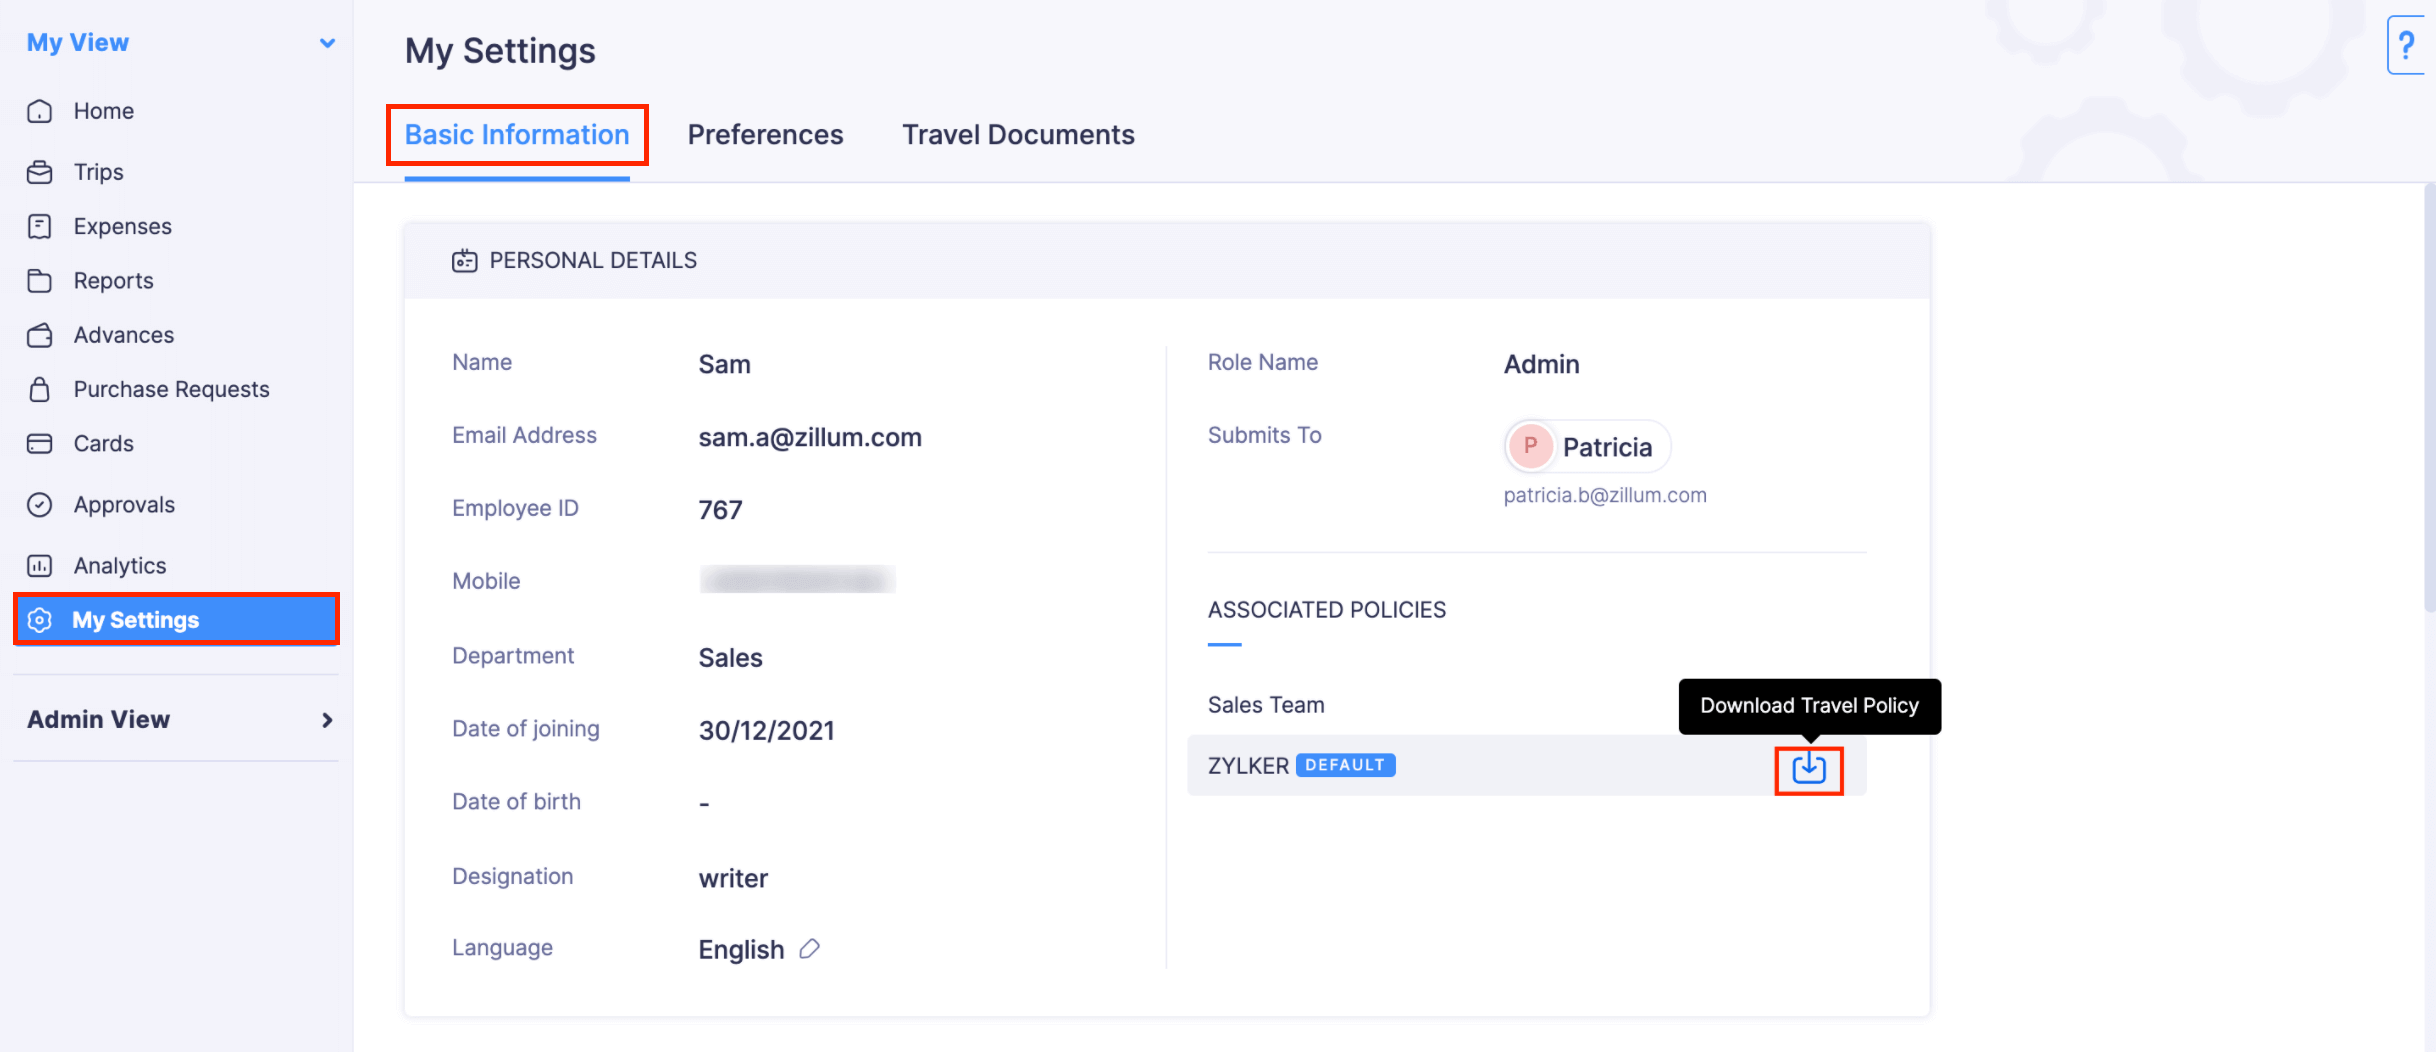Select the My Settings gear icon
Image resolution: width=2436 pixels, height=1052 pixels.
[x=40, y=620]
